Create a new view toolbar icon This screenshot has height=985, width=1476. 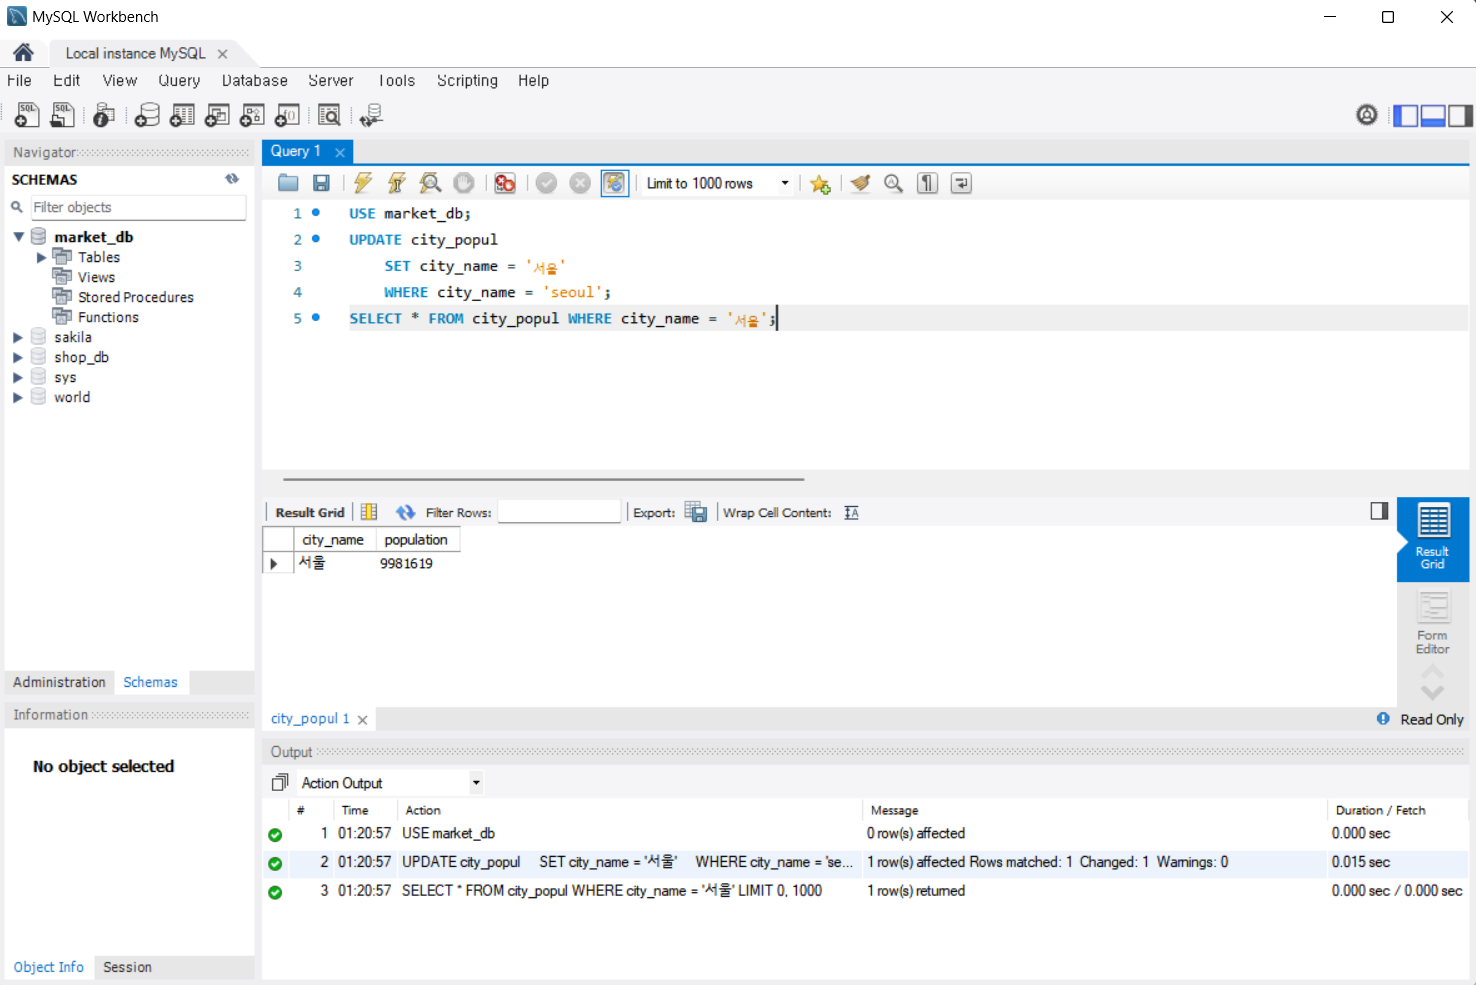point(217,115)
